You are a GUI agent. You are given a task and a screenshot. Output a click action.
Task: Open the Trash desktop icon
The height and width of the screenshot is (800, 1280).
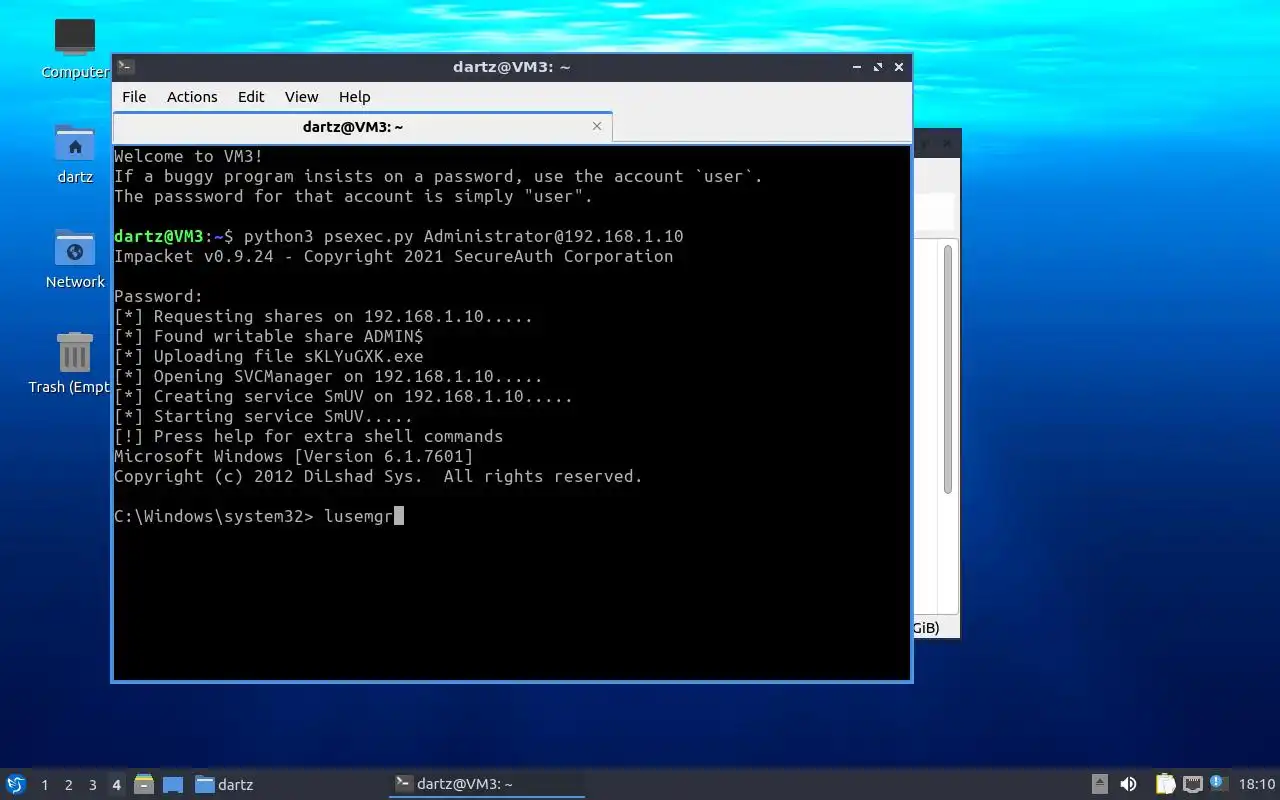tap(75, 363)
